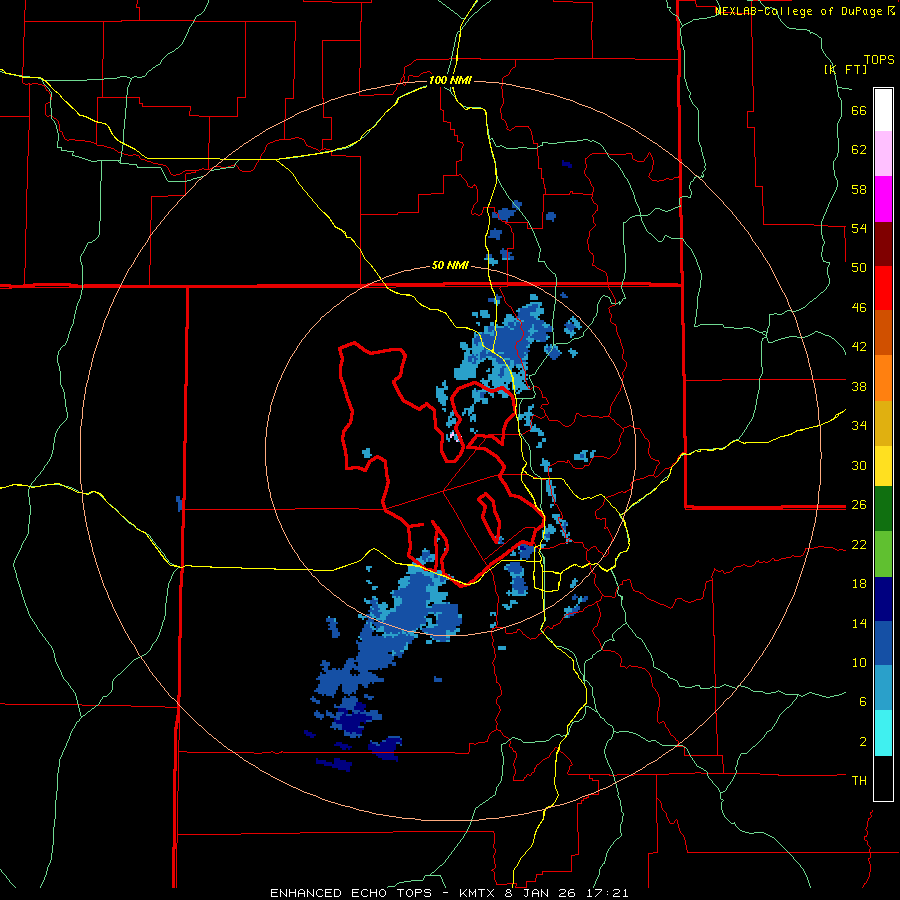Click the cyan legend swatch below 6

click(x=883, y=733)
